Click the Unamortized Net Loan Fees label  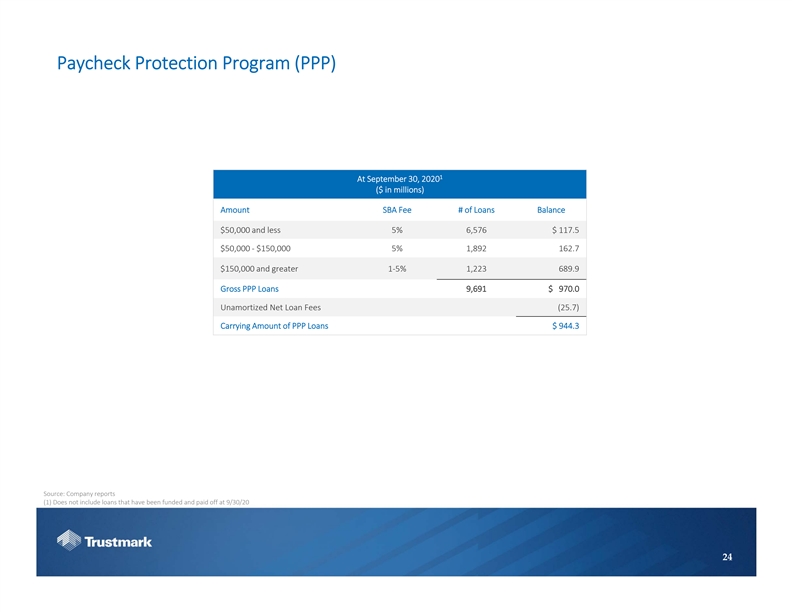(270, 307)
